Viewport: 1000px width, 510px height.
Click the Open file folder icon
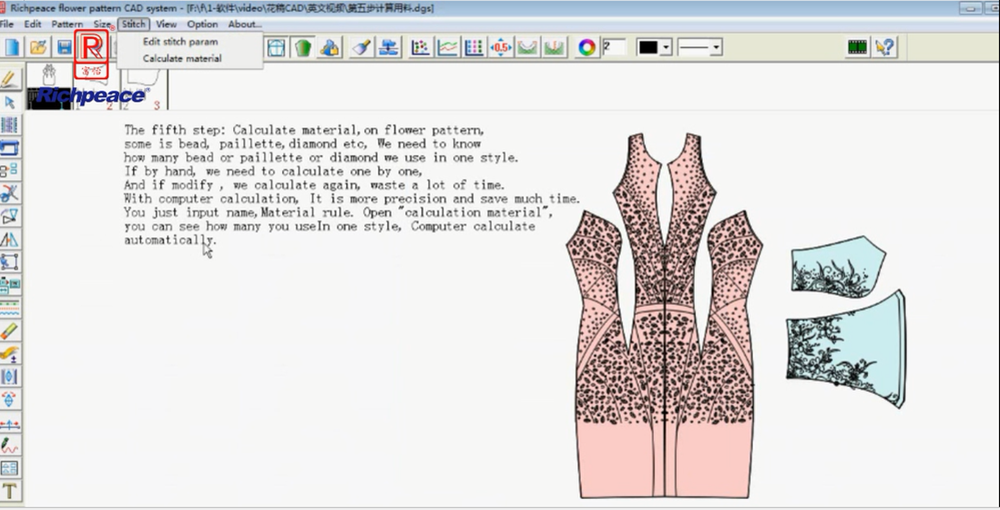38,47
